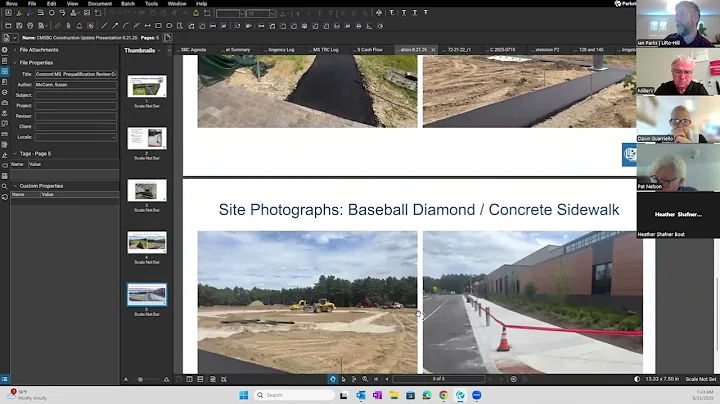Screen dimensions: 720x404
Task: Activate the Select arrow tool
Action: coord(343,379)
